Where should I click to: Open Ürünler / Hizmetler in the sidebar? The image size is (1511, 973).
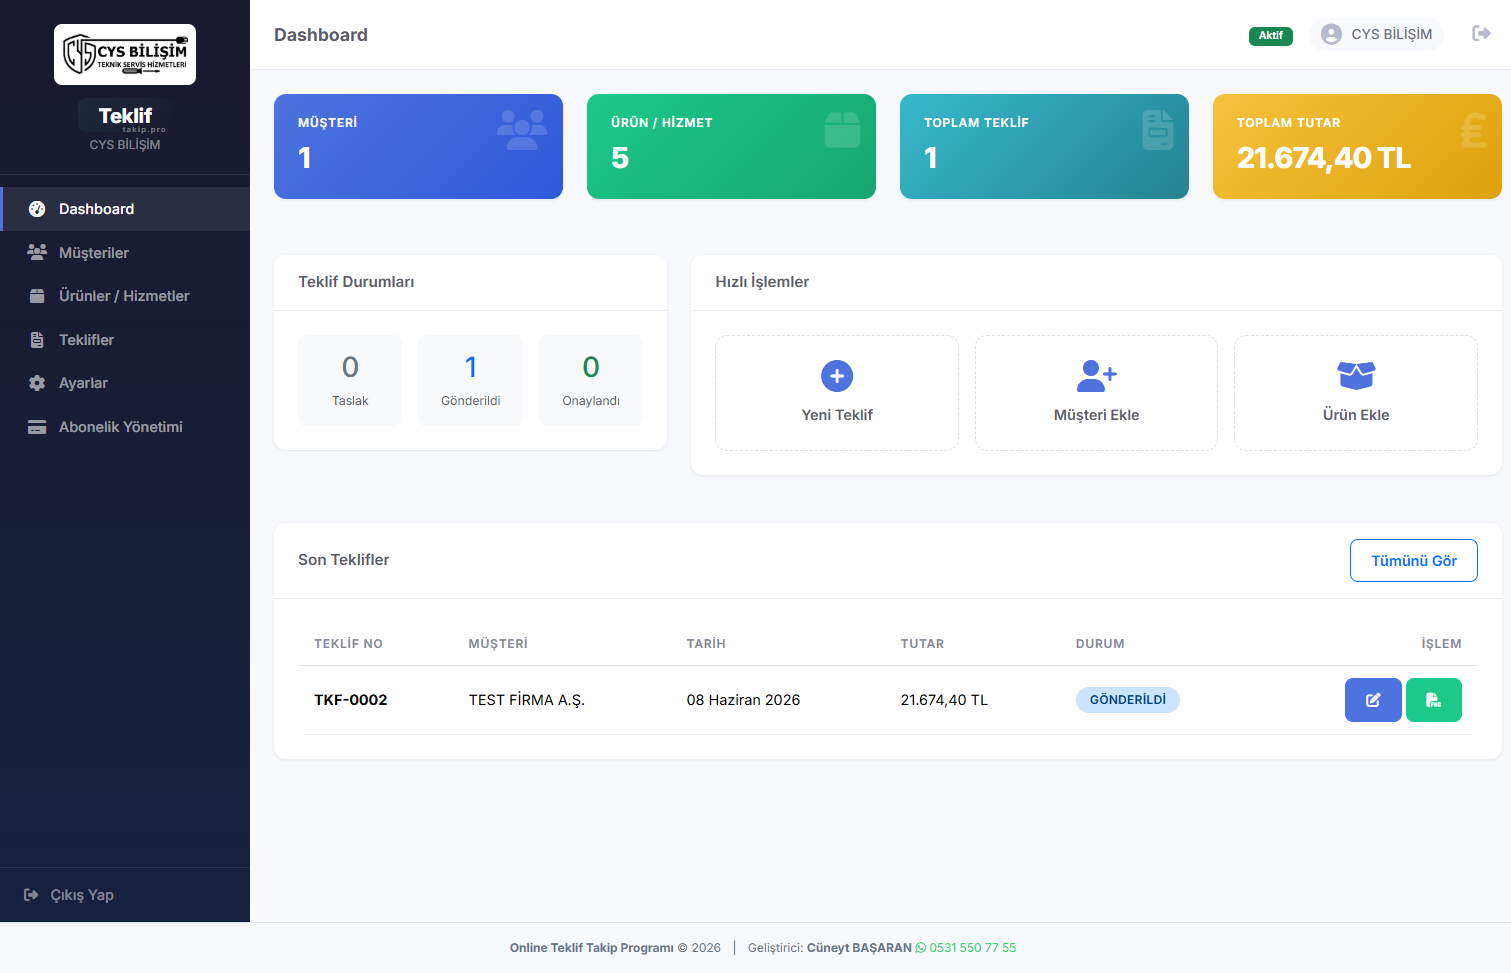125,296
